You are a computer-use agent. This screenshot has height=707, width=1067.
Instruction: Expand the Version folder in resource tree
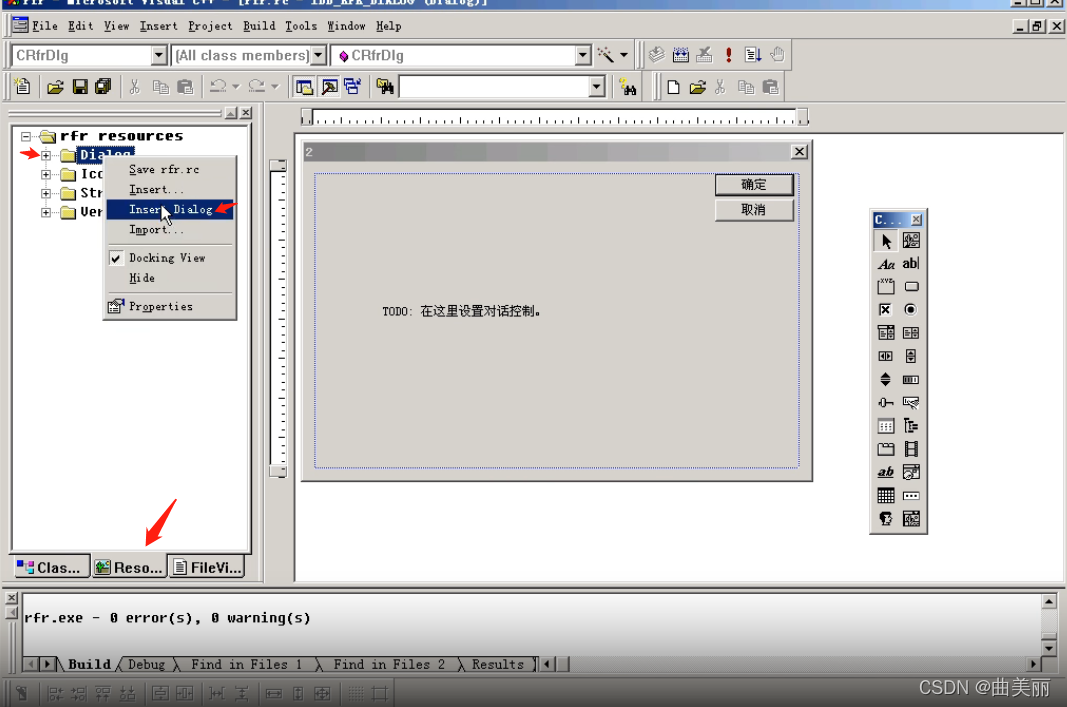click(46, 212)
